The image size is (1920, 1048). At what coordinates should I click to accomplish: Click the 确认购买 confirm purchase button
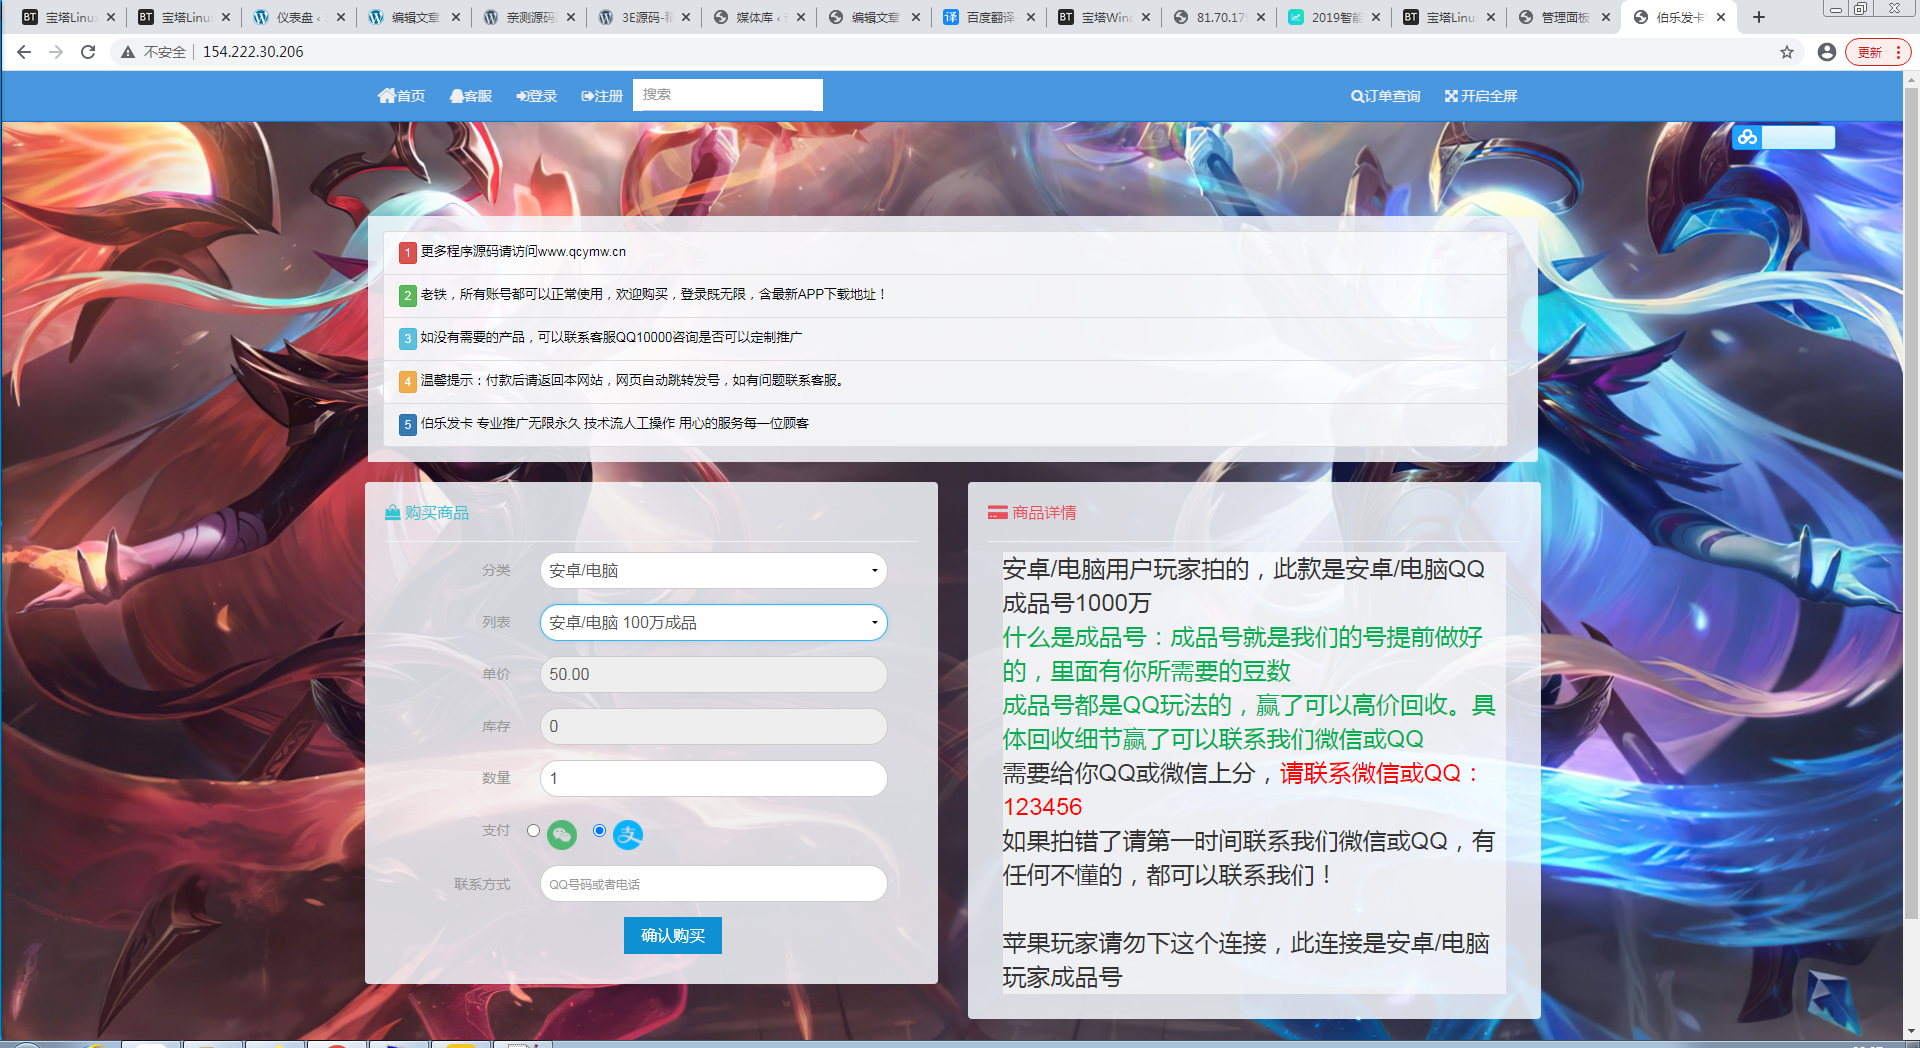[673, 936]
